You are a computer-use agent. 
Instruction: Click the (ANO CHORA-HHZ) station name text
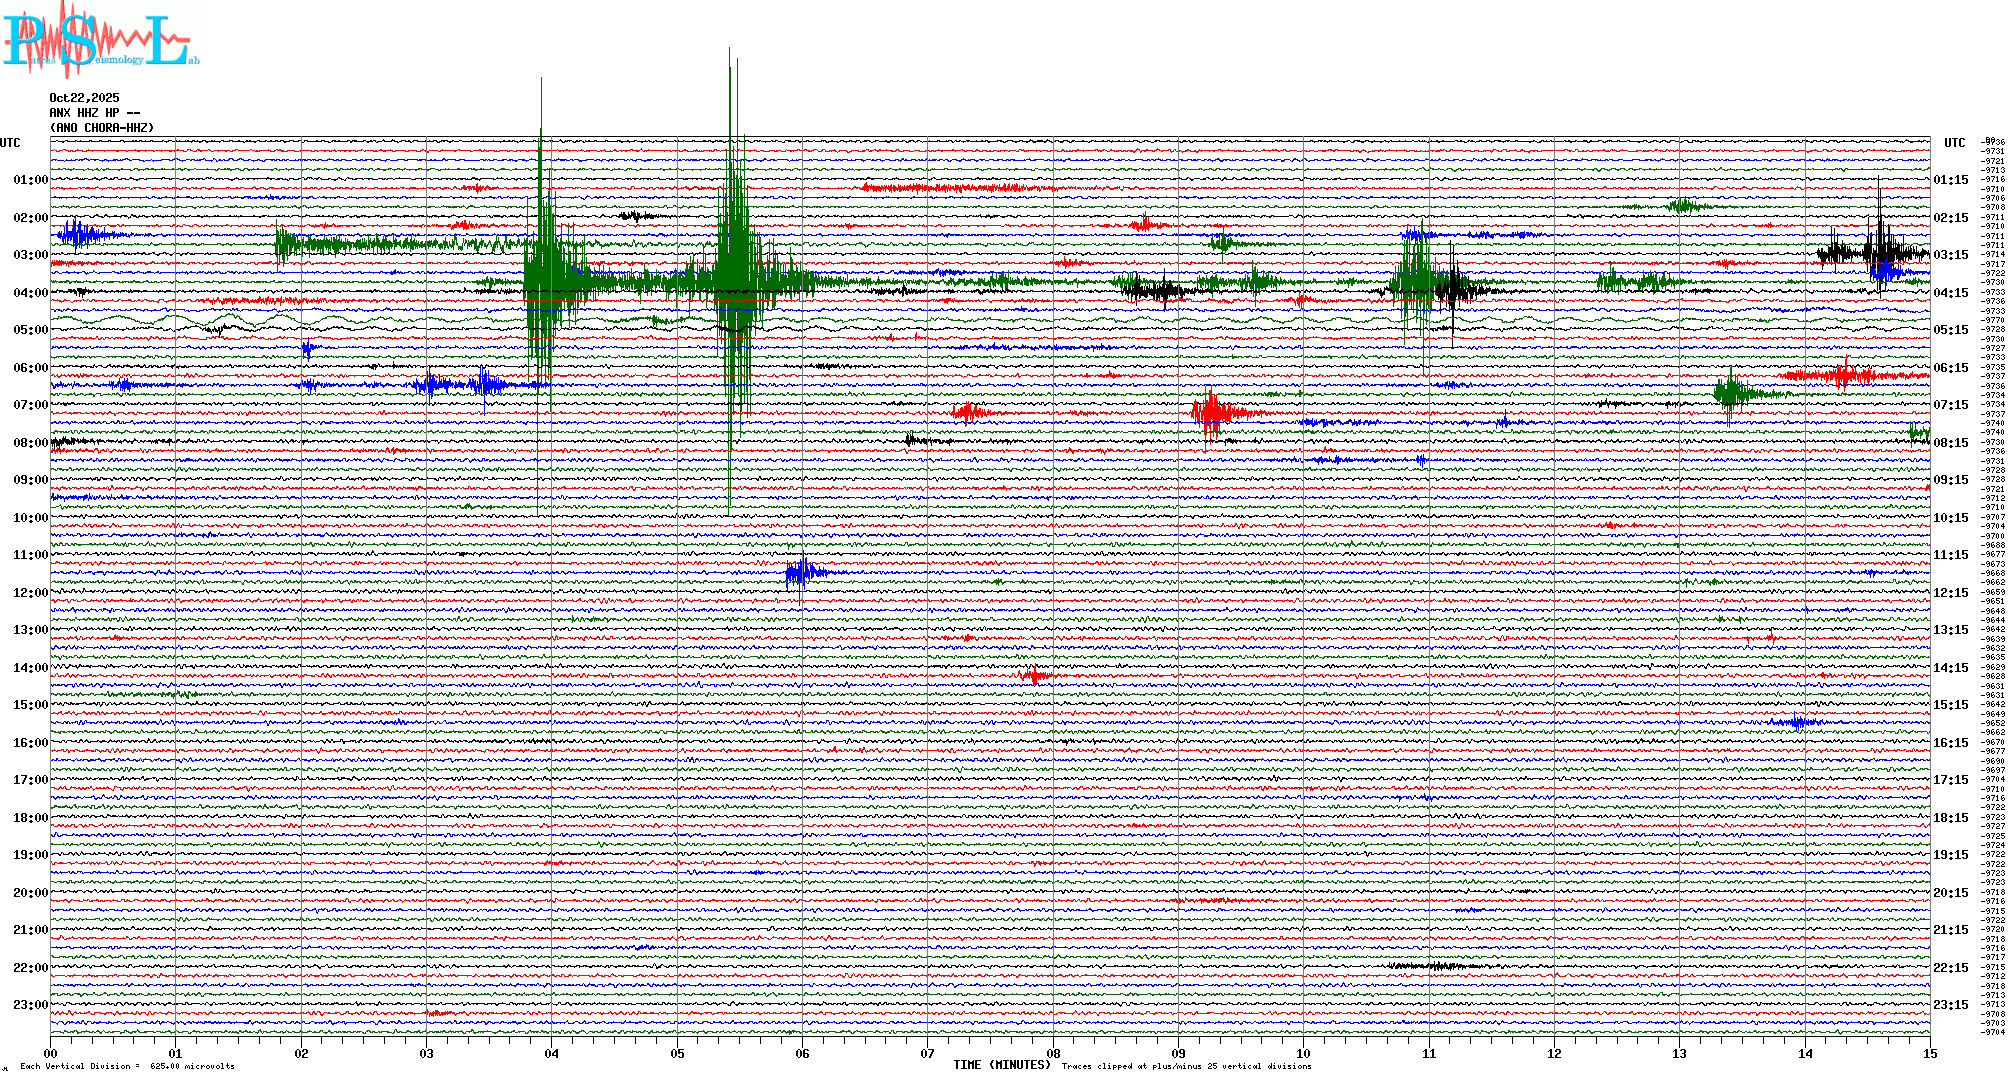[102, 128]
